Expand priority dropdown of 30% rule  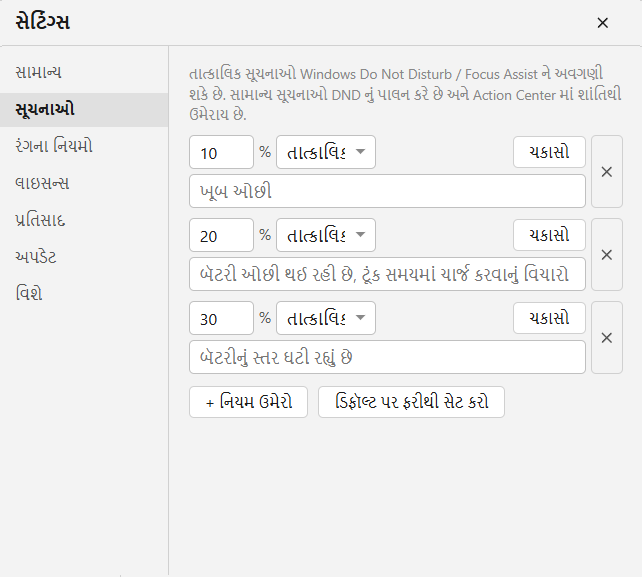tap(326, 318)
